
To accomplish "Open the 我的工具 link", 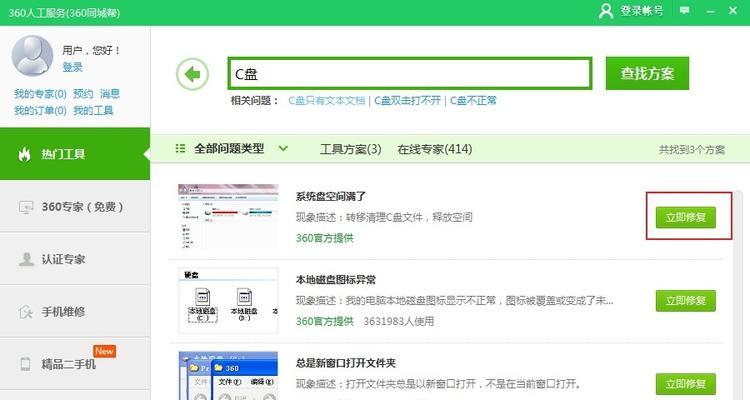I will click(x=93, y=111).
